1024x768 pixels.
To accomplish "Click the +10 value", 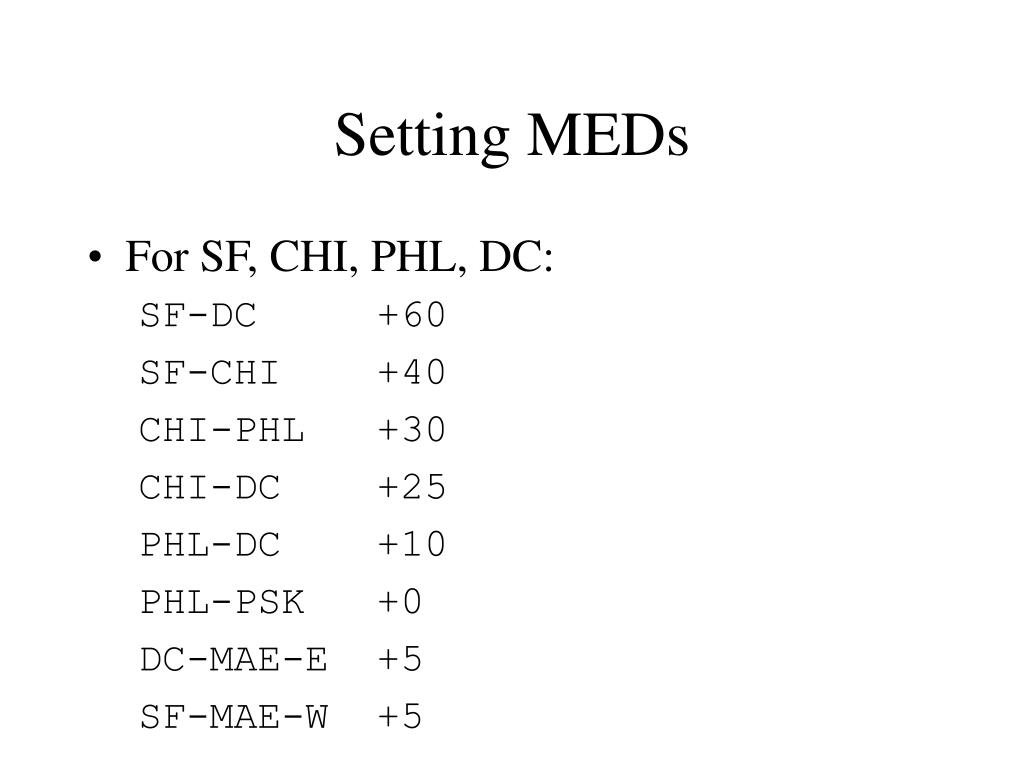I will [411, 544].
